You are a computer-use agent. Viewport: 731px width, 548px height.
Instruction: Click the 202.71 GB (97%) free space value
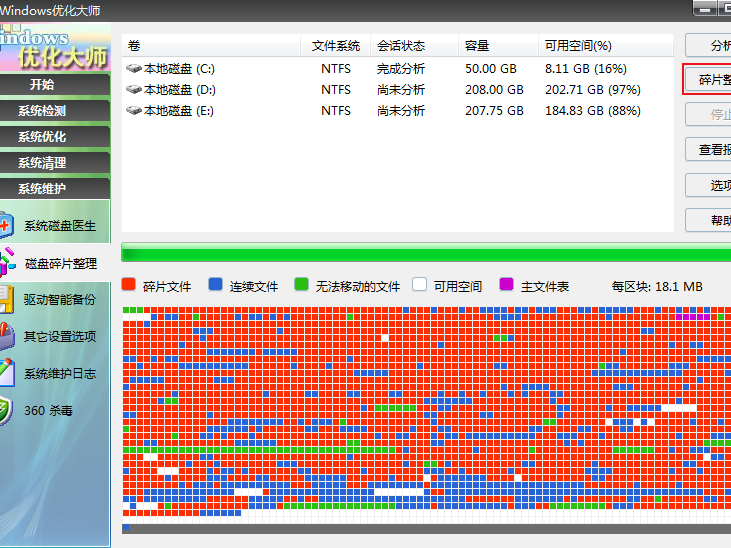(x=593, y=90)
